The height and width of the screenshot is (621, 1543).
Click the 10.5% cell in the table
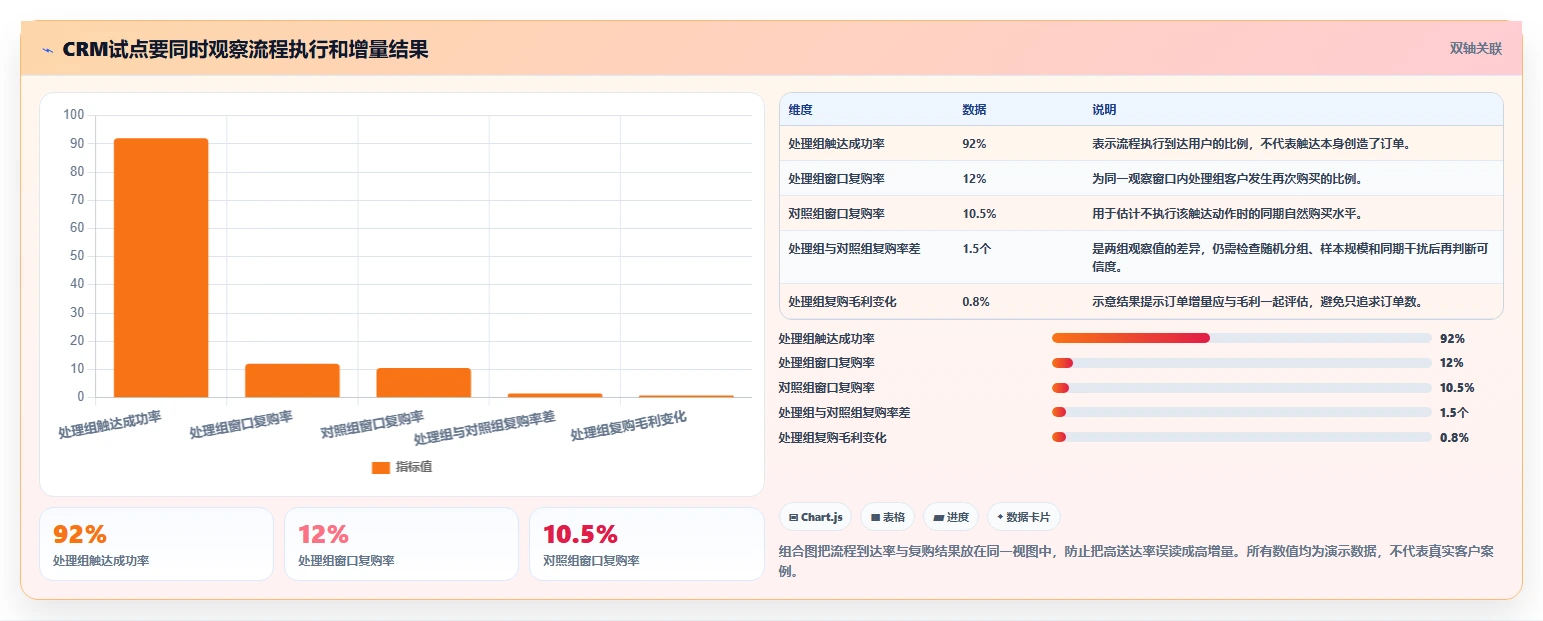pyautogui.click(x=979, y=214)
